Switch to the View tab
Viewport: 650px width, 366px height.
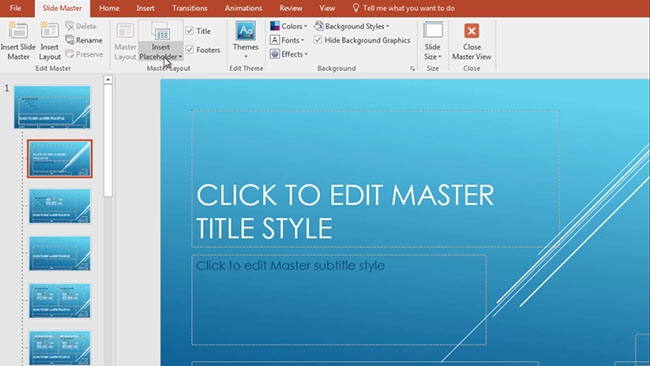tap(327, 8)
